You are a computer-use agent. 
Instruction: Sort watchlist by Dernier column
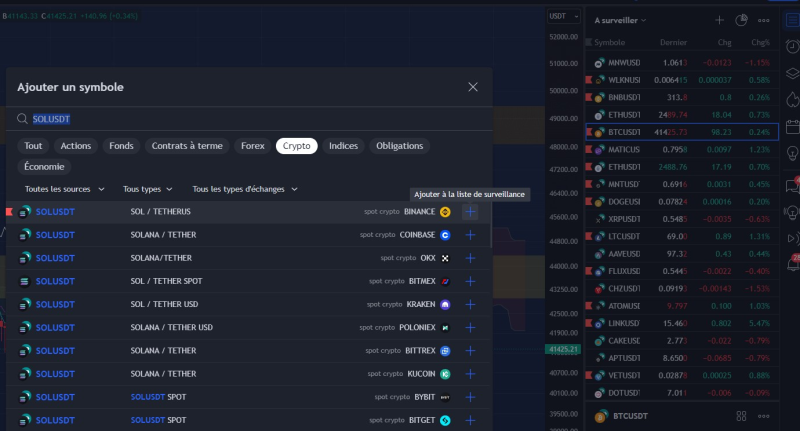pyautogui.click(x=673, y=42)
